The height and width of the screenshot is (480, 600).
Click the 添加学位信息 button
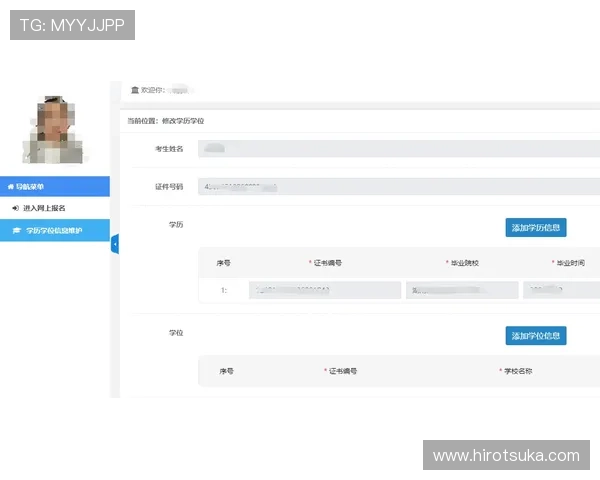pyautogui.click(x=536, y=336)
